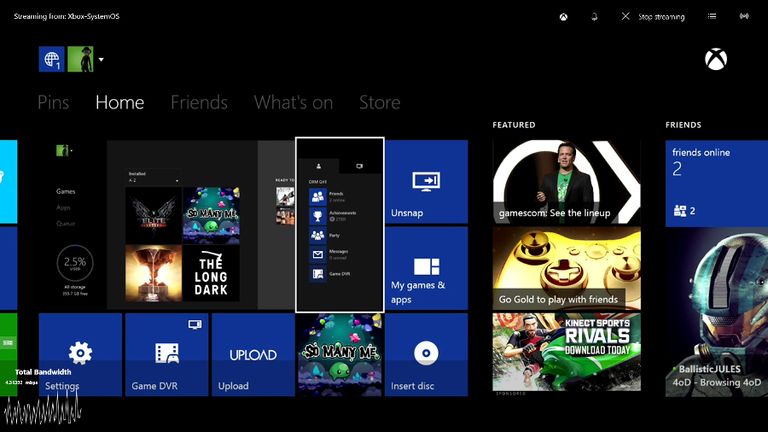The width and height of the screenshot is (768, 432).
Task: Select Games in the games list sidebar
Action: (x=66, y=192)
